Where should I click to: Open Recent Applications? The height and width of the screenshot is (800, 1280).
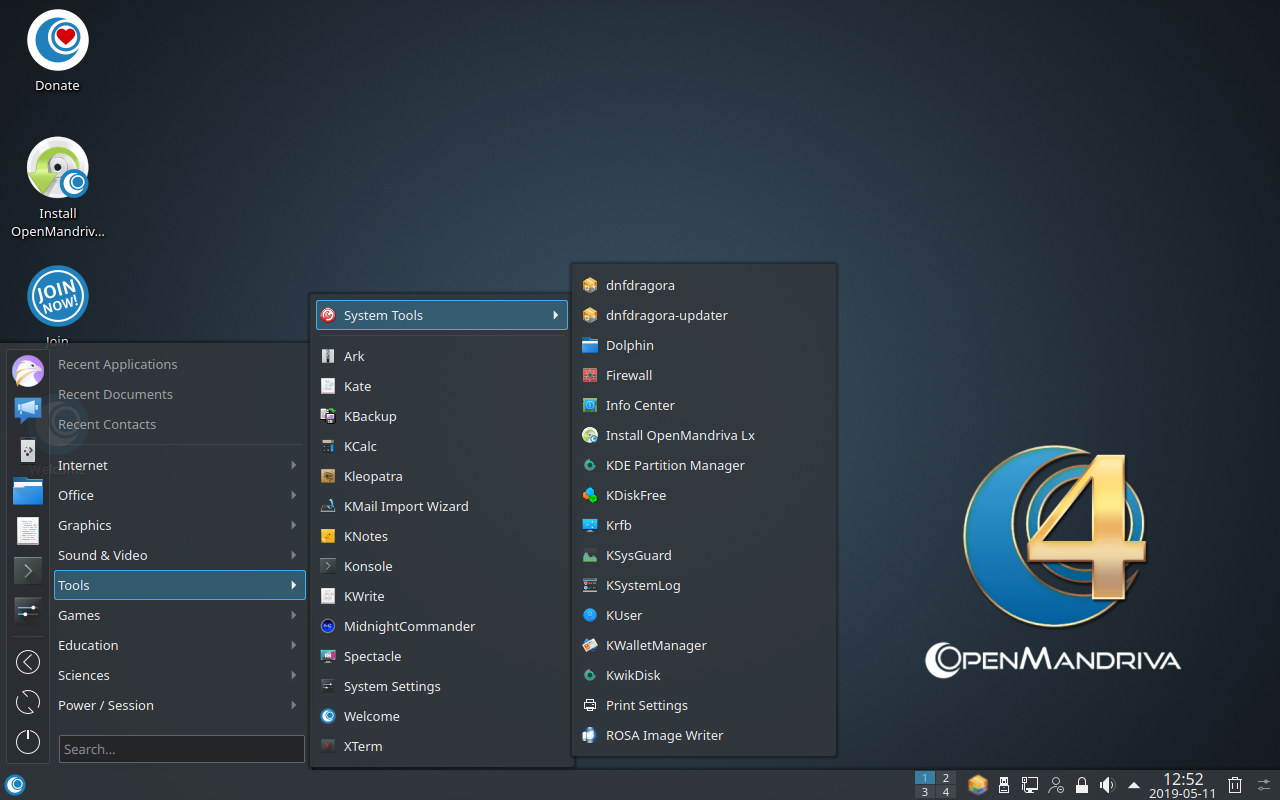[x=179, y=364]
